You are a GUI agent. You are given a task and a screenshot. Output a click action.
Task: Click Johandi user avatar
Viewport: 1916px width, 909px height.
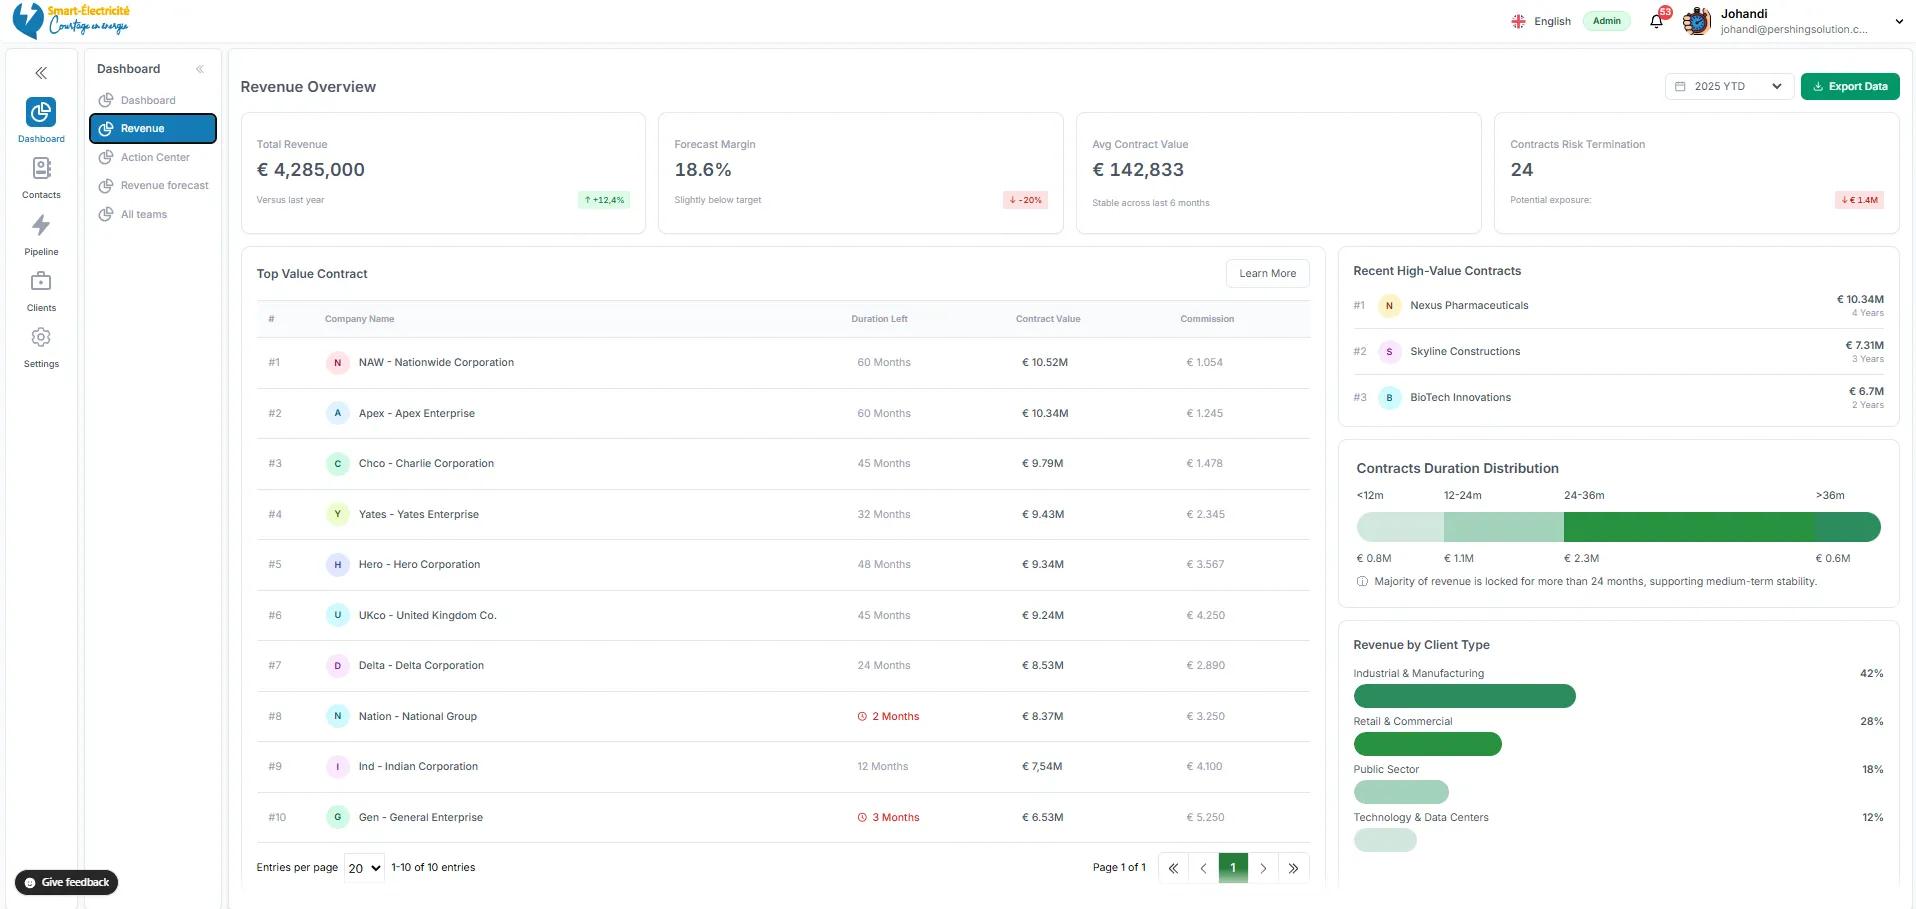click(1697, 21)
